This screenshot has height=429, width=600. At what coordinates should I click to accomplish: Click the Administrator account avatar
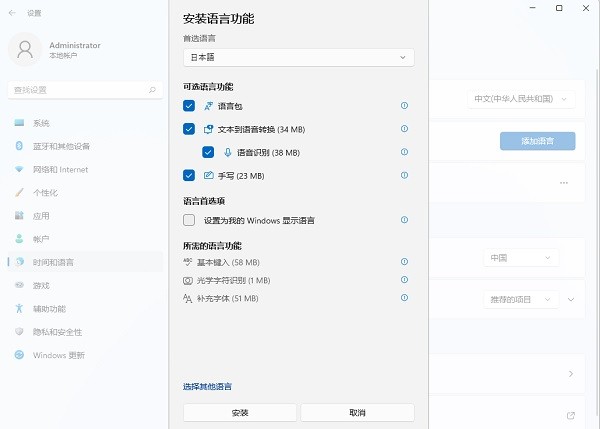click(25, 50)
